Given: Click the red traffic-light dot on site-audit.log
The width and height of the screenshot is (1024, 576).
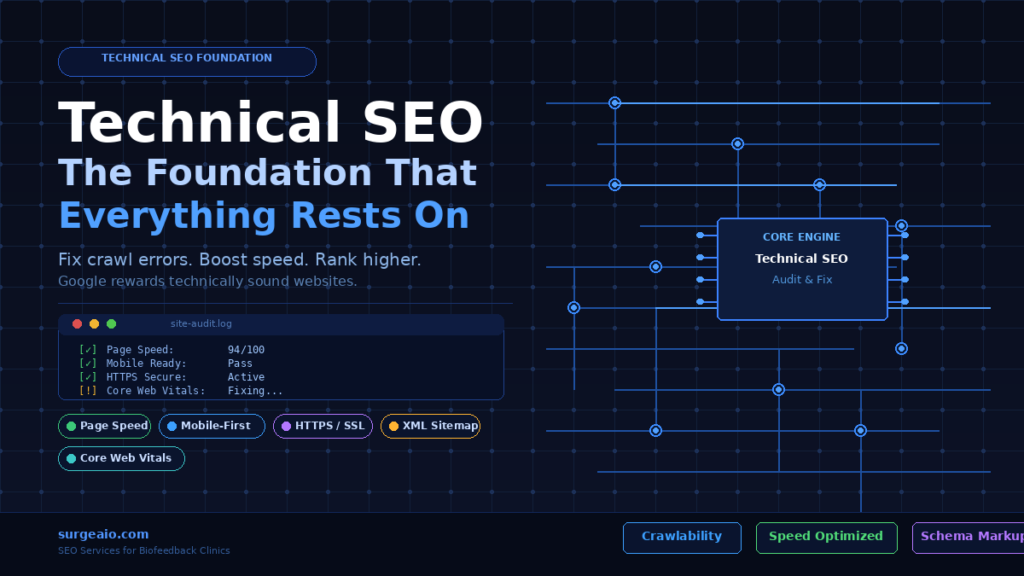Looking at the screenshot, I should [x=77, y=323].
